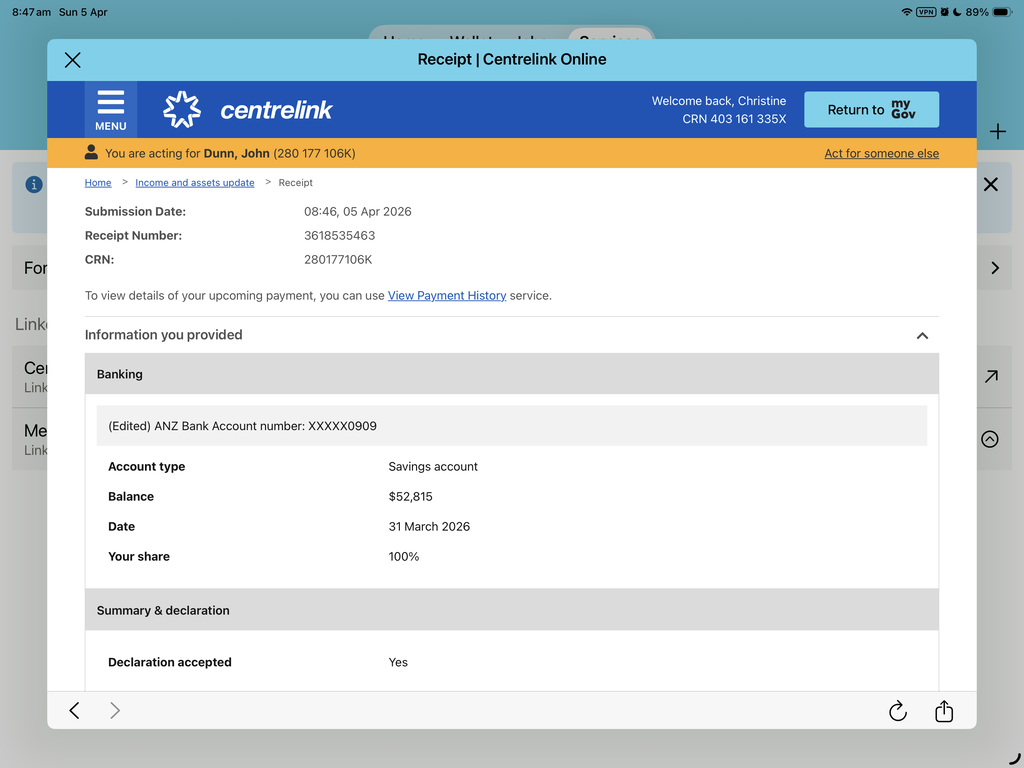Close the Receipt Centrelink Online sheet
Image resolution: width=1024 pixels, height=768 pixels.
click(x=72, y=60)
